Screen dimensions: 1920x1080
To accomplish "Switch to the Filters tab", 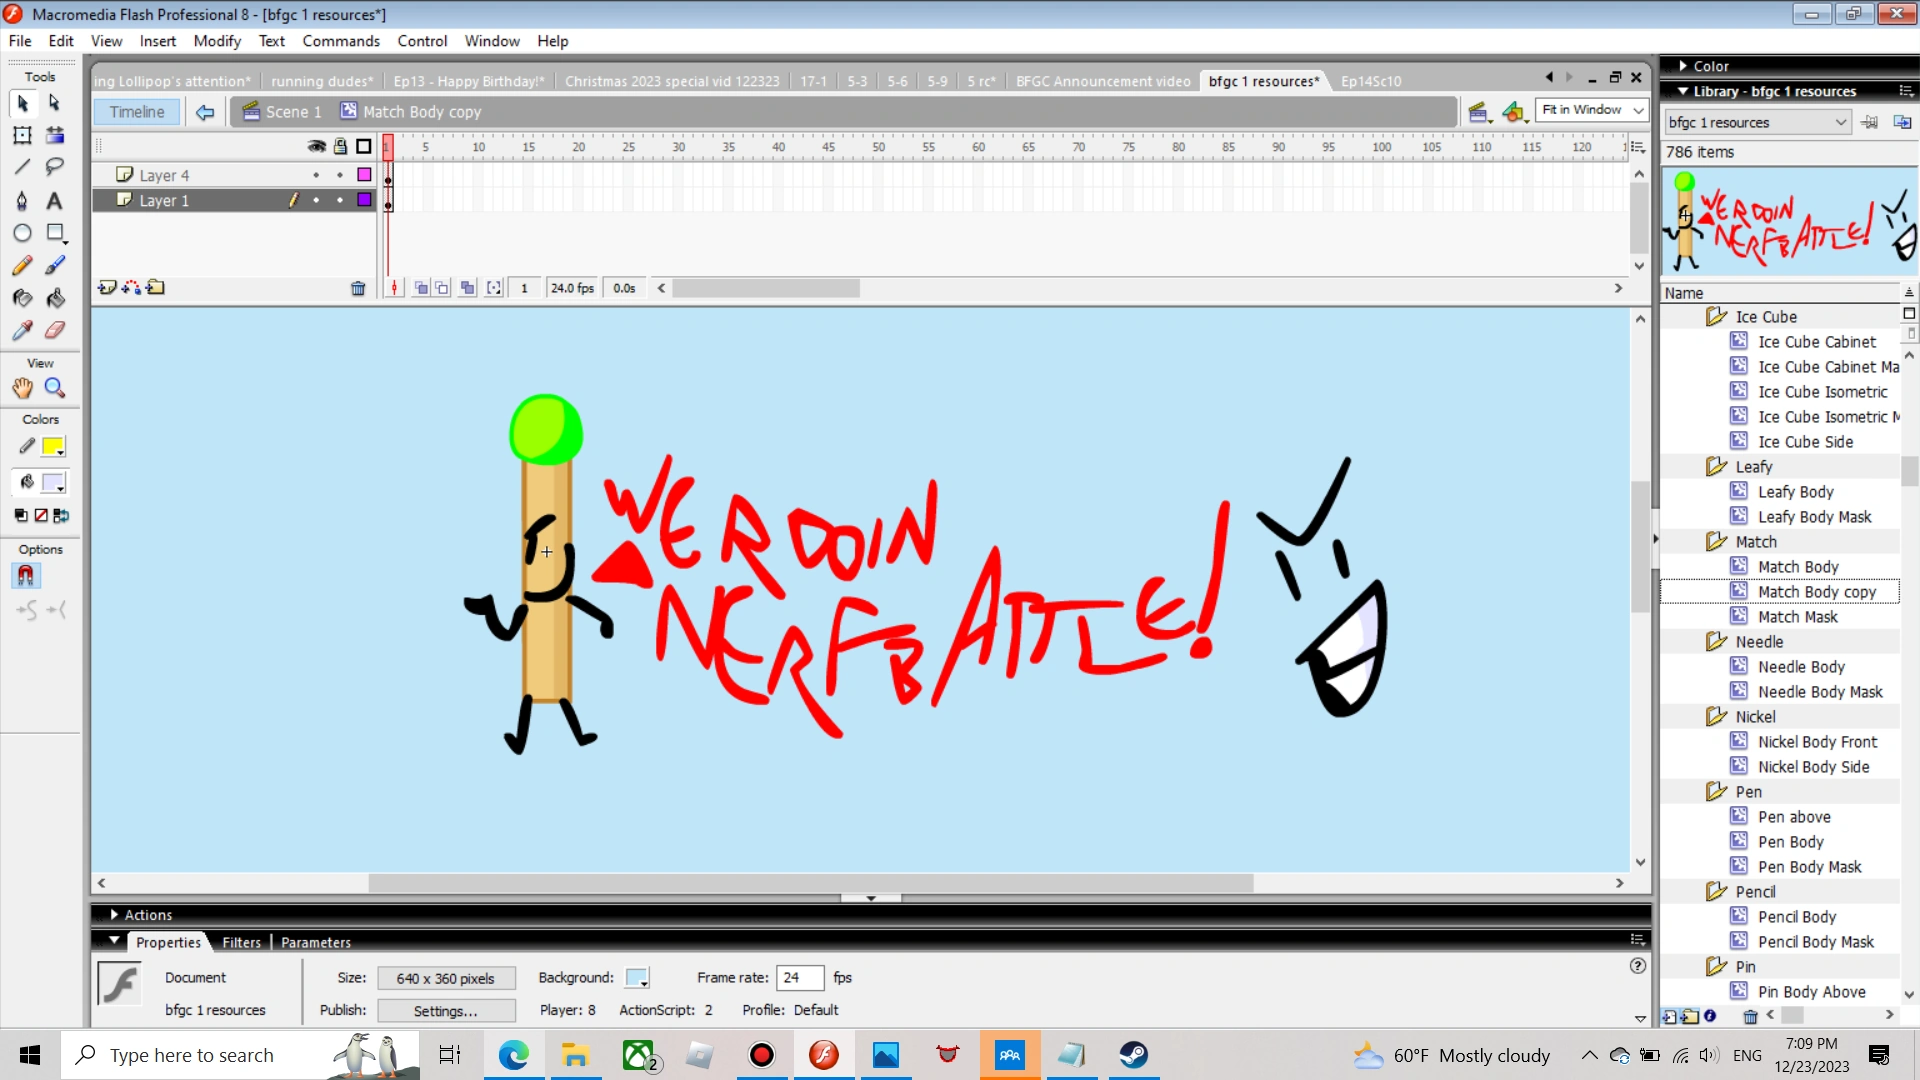I will click(241, 942).
